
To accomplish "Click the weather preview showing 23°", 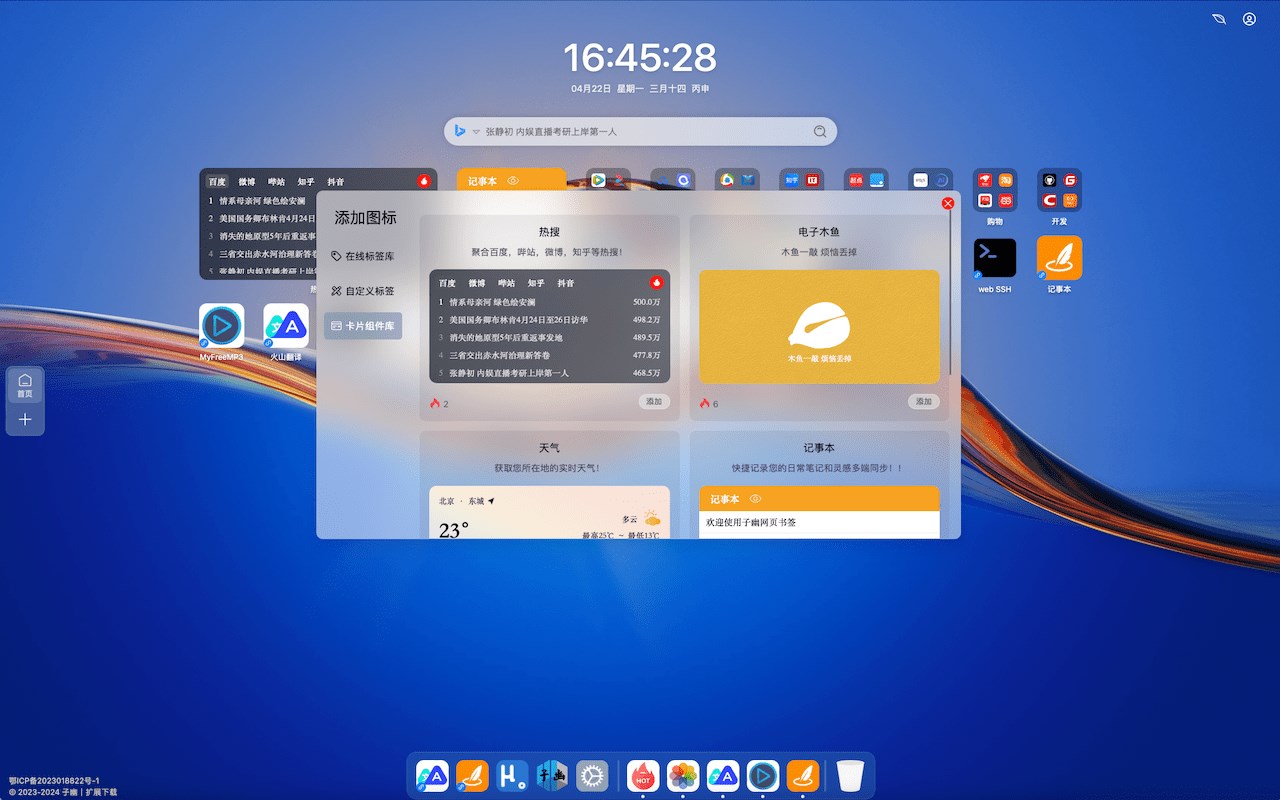I will coord(549,512).
